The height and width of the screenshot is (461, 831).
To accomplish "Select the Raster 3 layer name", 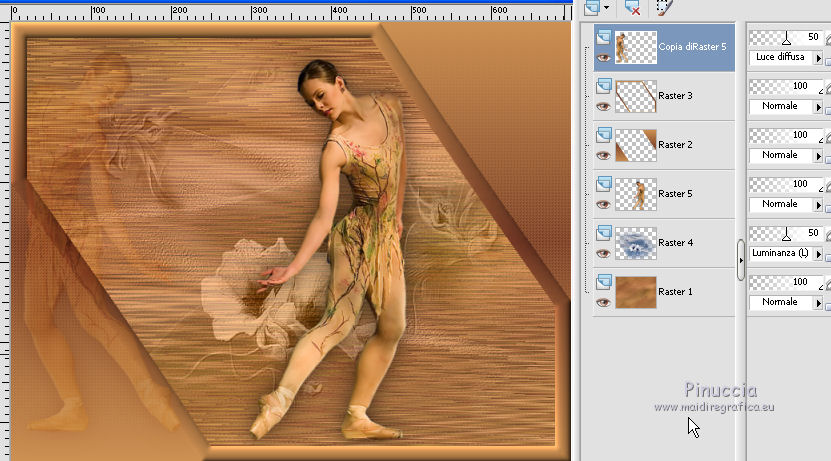I will click(x=675, y=96).
